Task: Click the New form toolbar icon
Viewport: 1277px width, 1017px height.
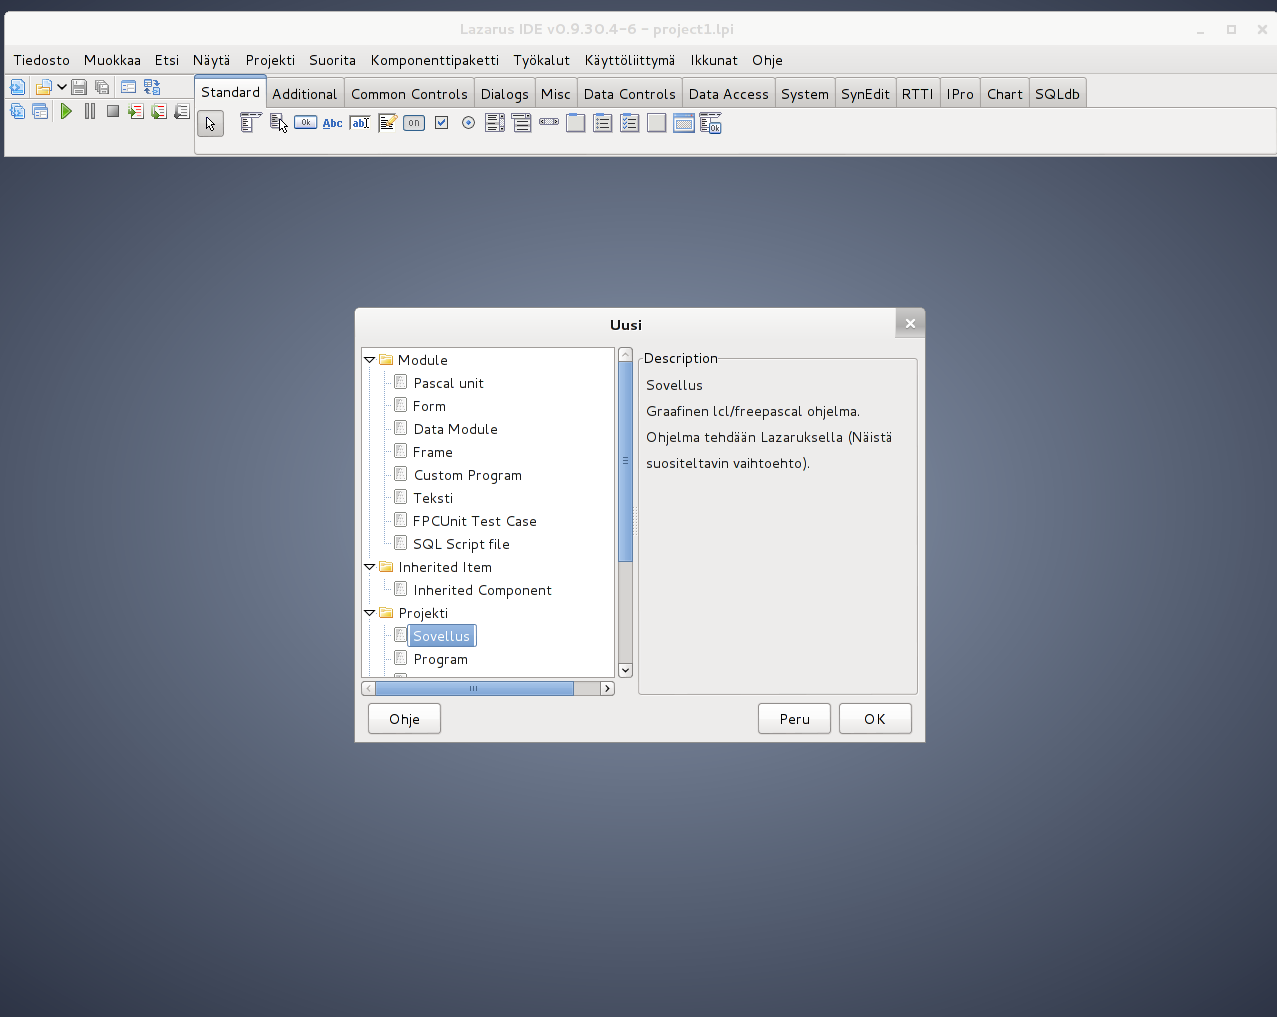Action: point(128,87)
